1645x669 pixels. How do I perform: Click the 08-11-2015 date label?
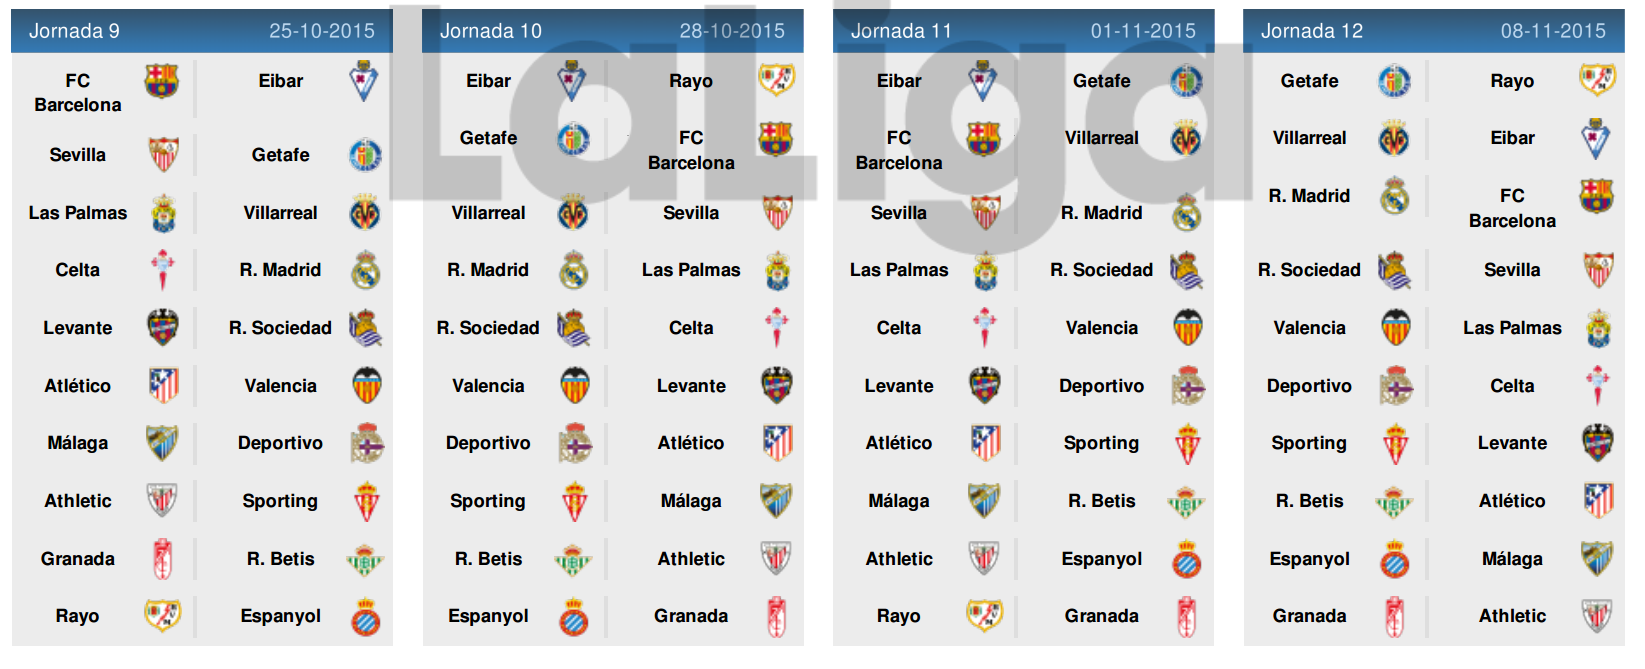coord(1553,31)
